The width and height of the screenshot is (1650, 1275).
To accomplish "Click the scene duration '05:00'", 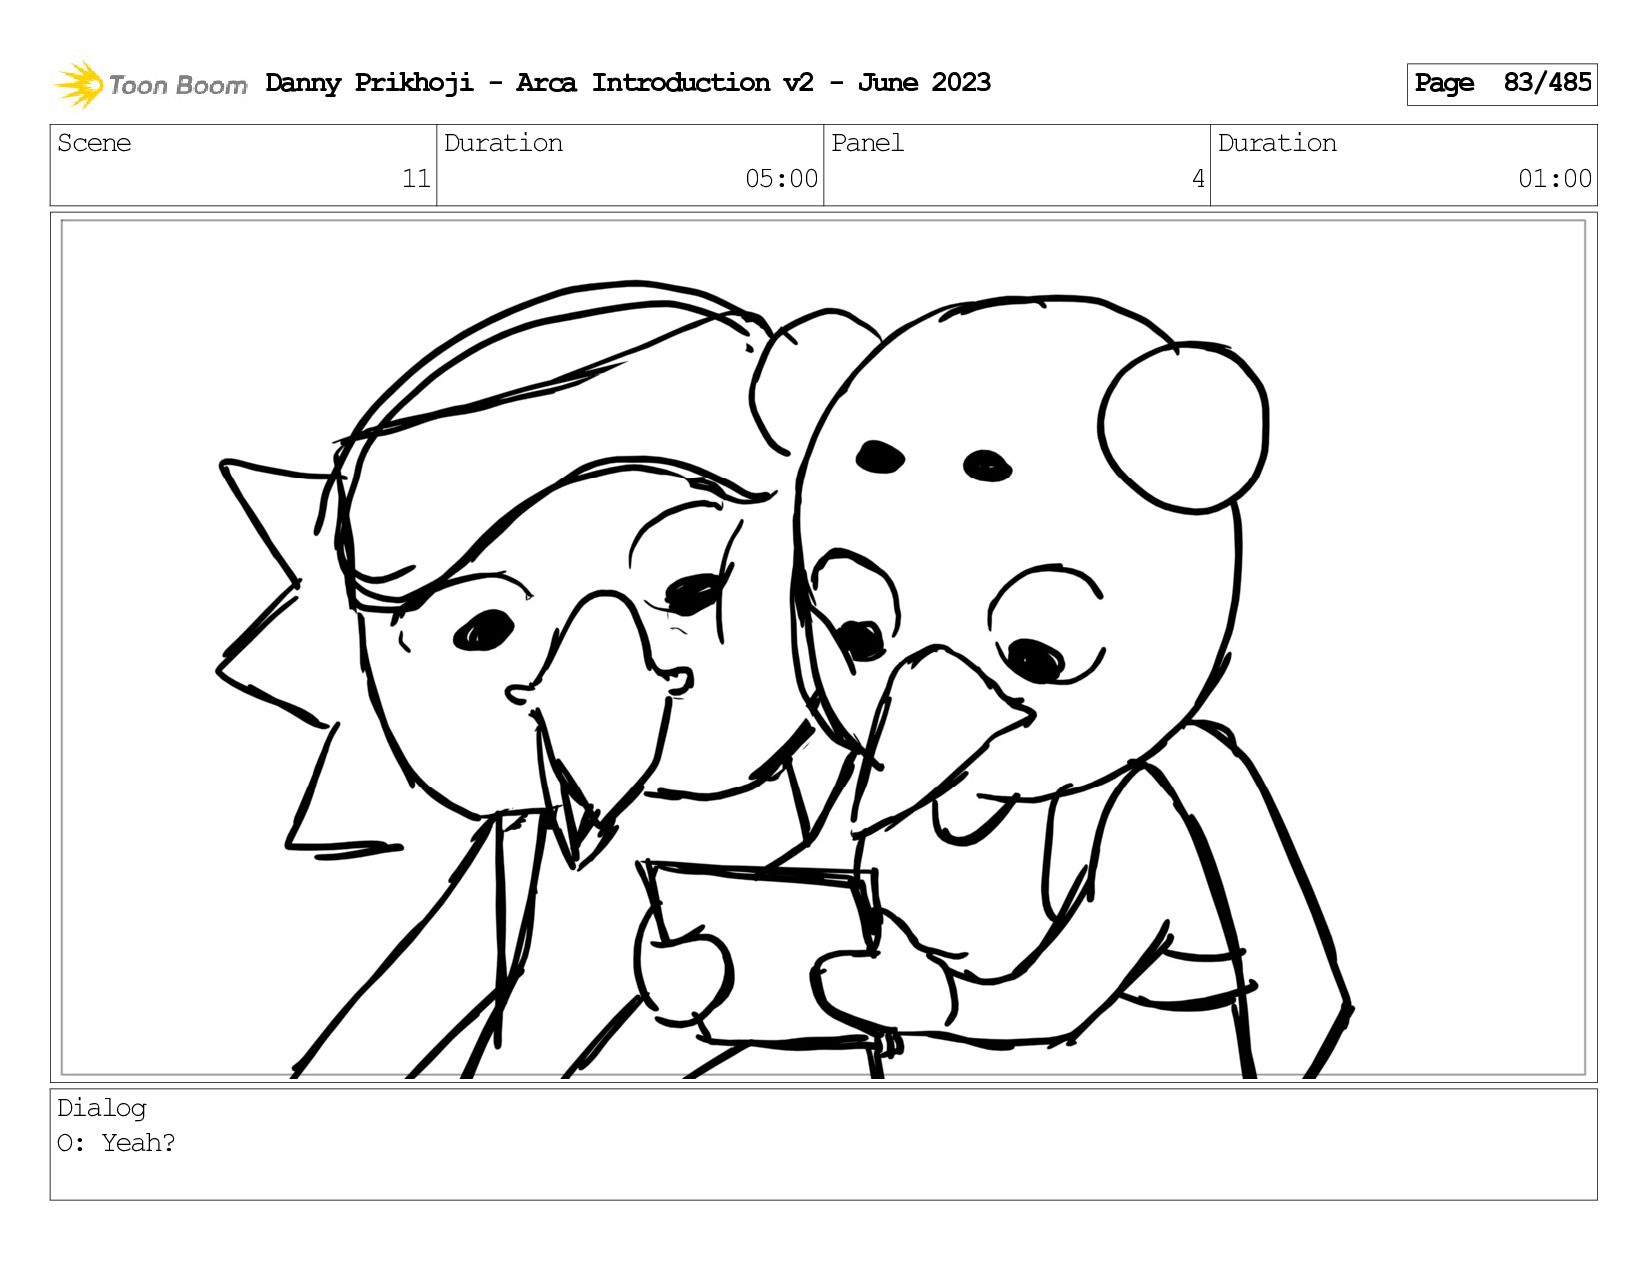I will (781, 179).
